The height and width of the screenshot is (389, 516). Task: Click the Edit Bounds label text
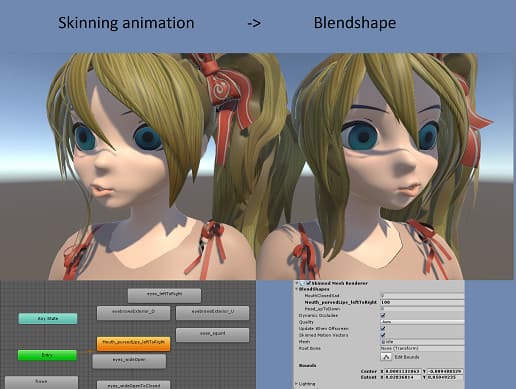[407, 357]
